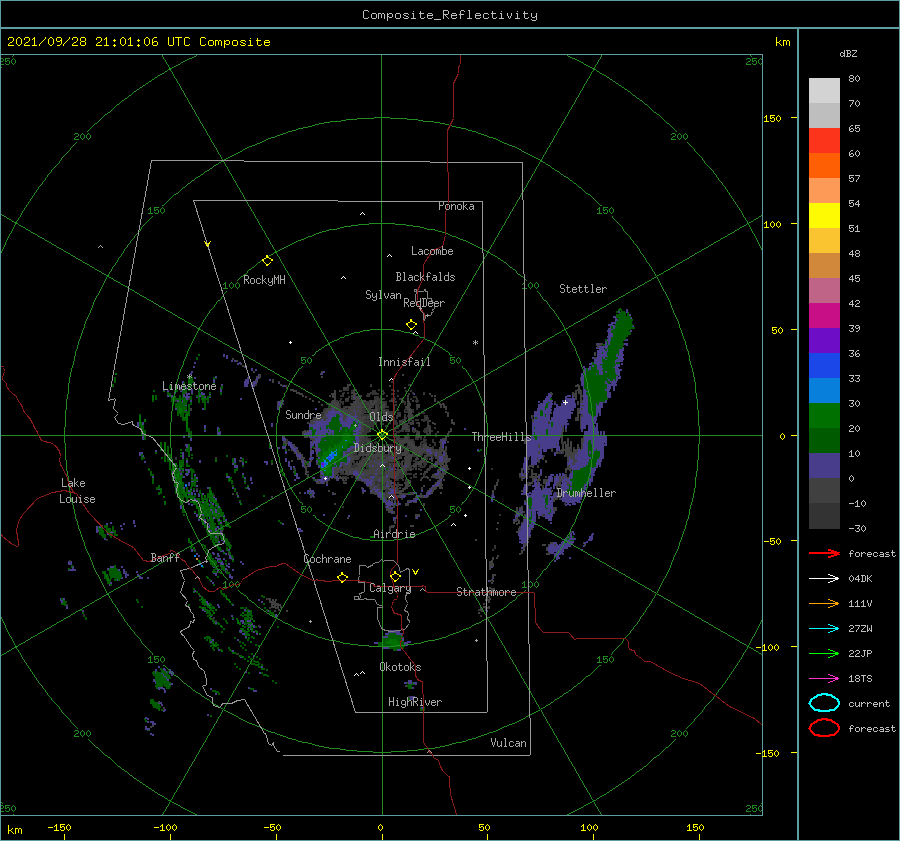
Task: Select the red 60-65 dBZ color swatch
Action: (x=824, y=141)
